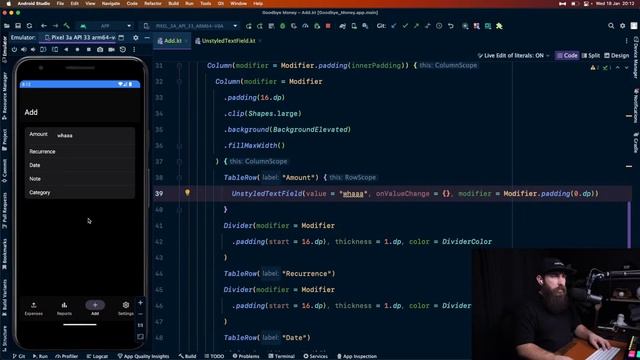
Task: Click the Search Everywhere magnifier icon
Action: [611, 26]
